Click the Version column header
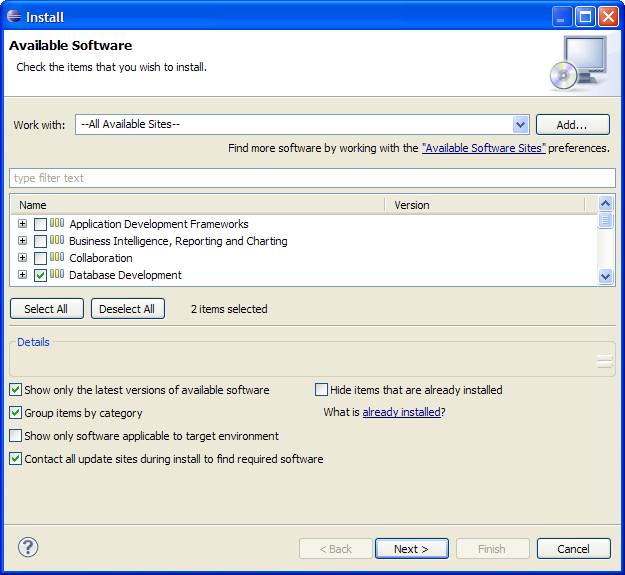This screenshot has width=625, height=575. point(485,205)
